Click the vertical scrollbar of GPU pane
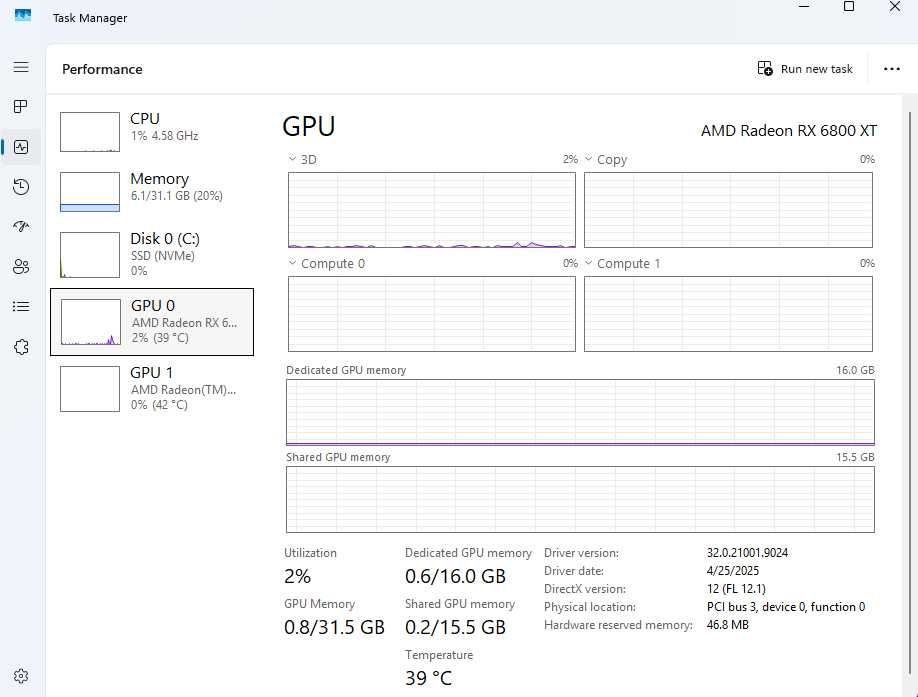Image resolution: width=918 pixels, height=697 pixels. 910,392
